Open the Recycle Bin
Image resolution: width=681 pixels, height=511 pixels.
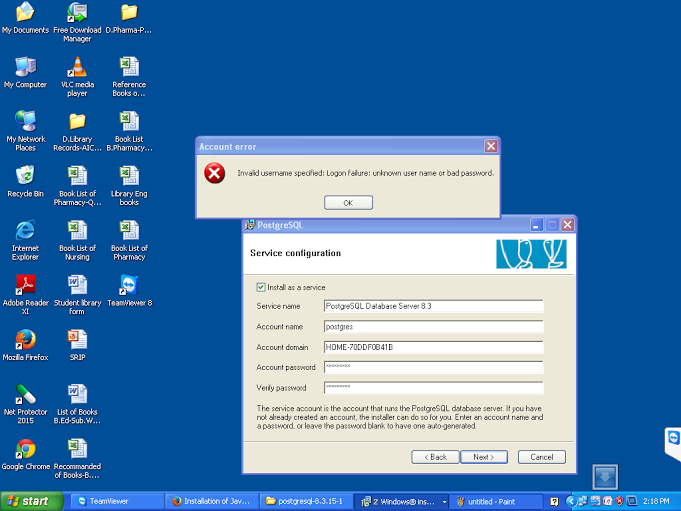pyautogui.click(x=25, y=177)
